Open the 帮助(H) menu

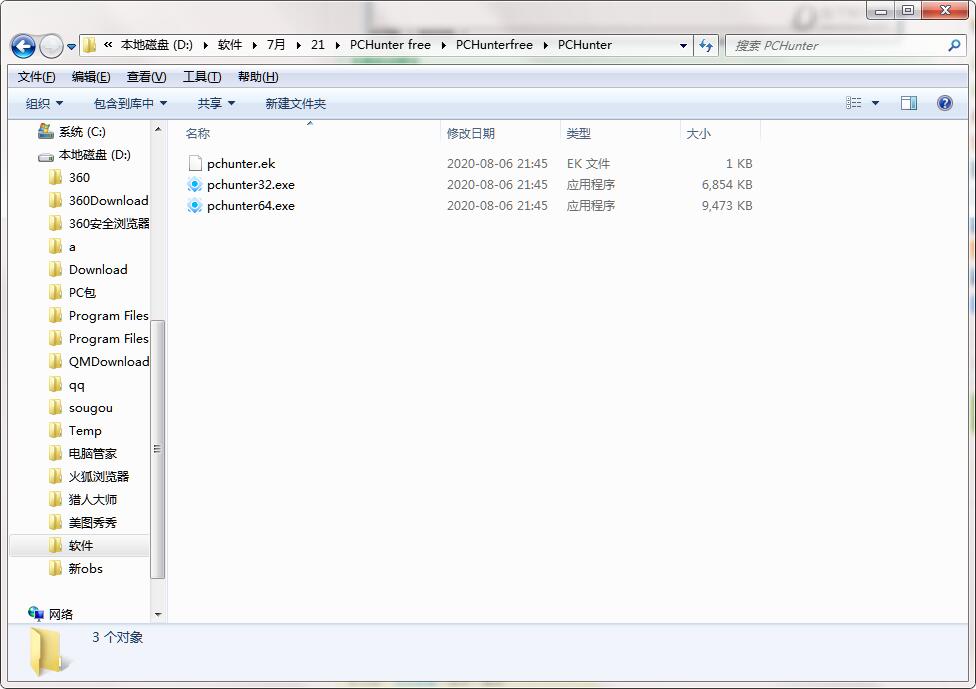coord(258,77)
